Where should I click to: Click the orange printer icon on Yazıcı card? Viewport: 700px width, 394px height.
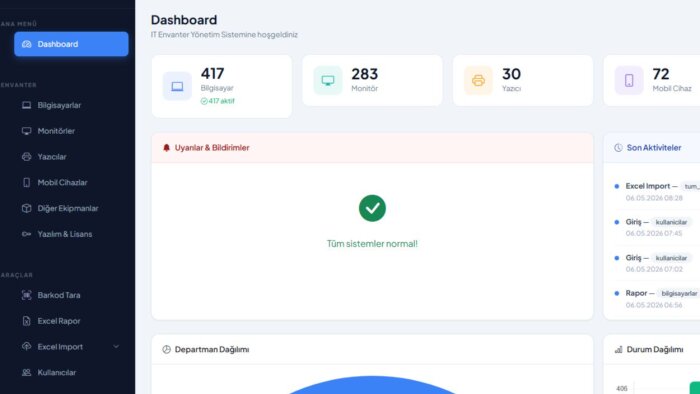pos(478,80)
